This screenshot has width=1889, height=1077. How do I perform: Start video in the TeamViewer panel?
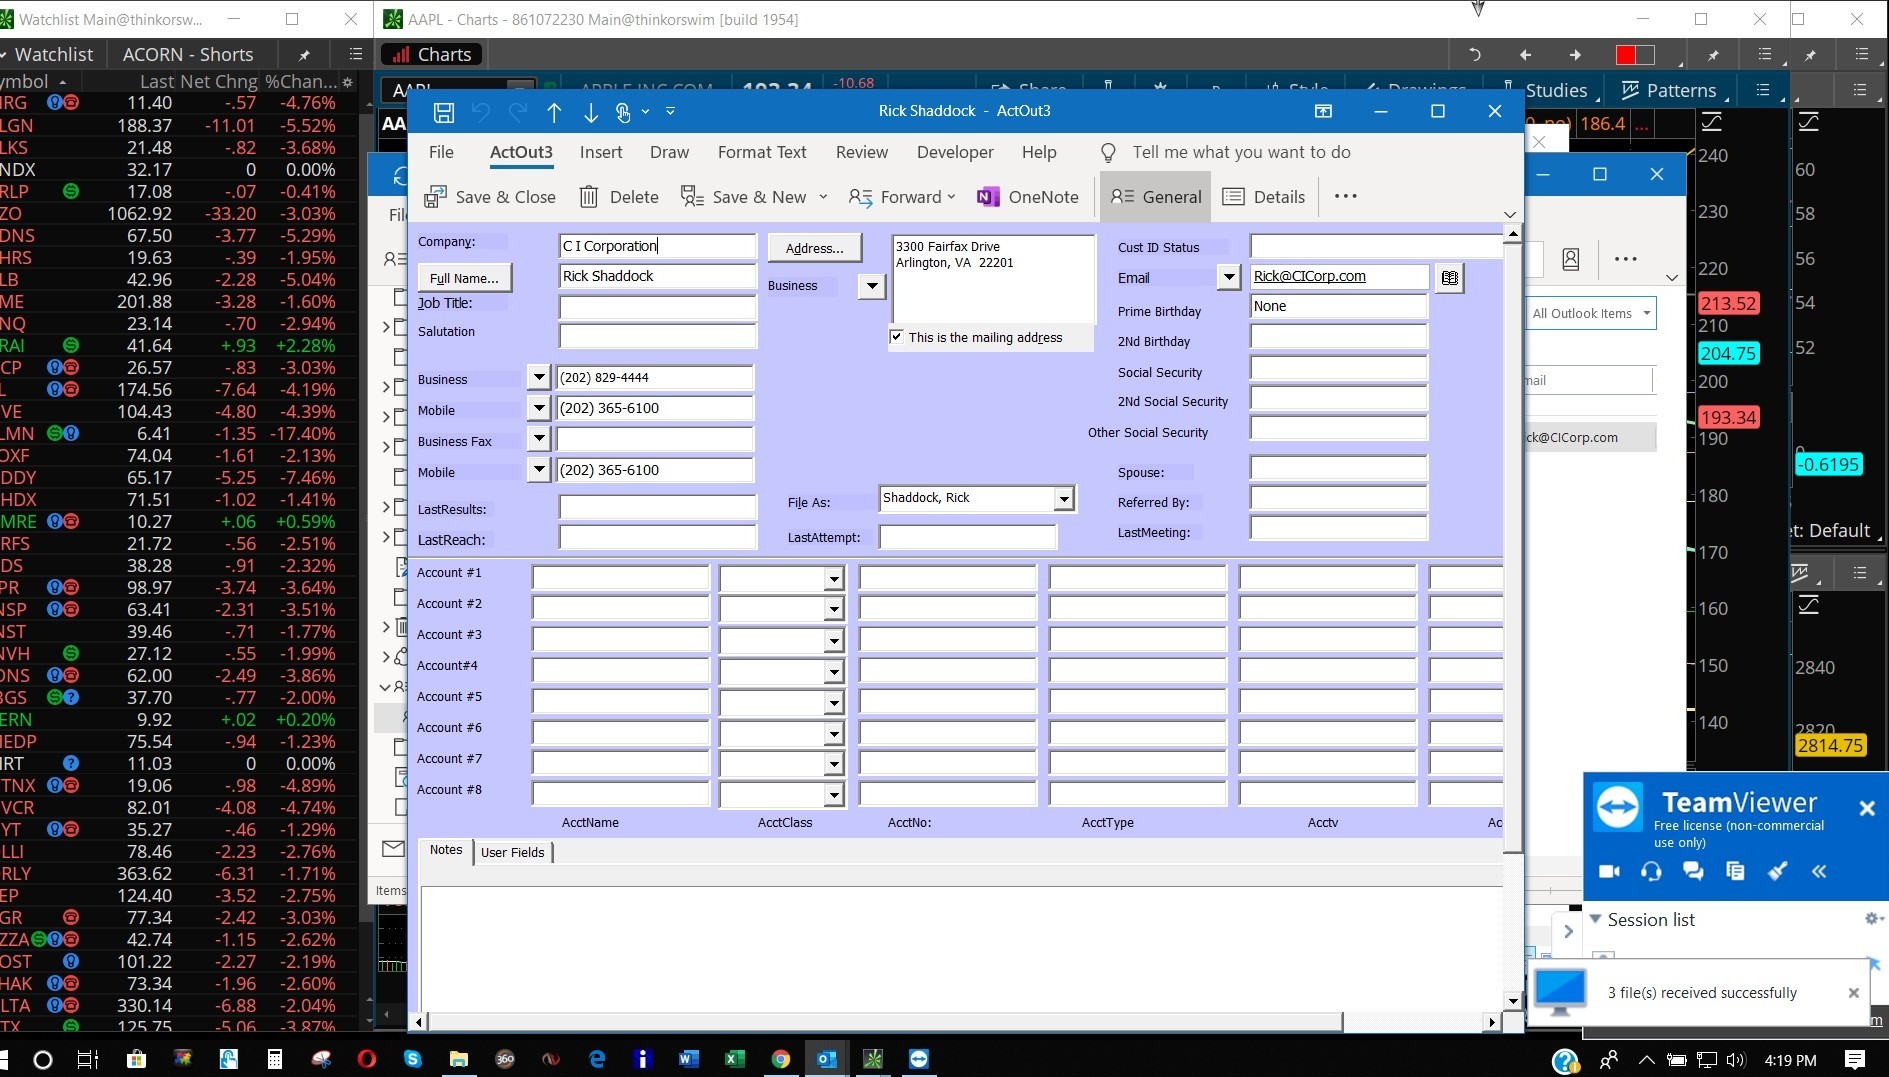[1609, 871]
